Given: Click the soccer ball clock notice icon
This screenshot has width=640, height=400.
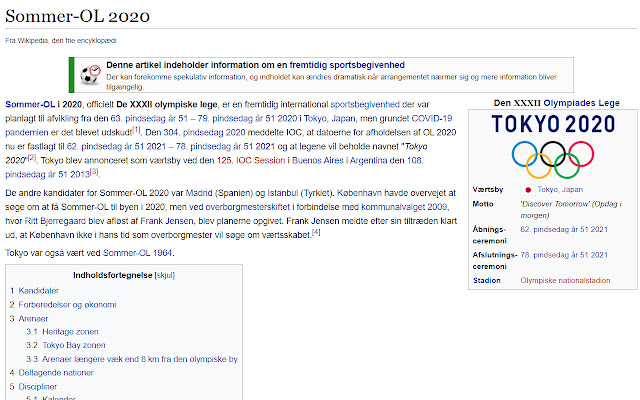Looking at the screenshot, I should (90, 75).
